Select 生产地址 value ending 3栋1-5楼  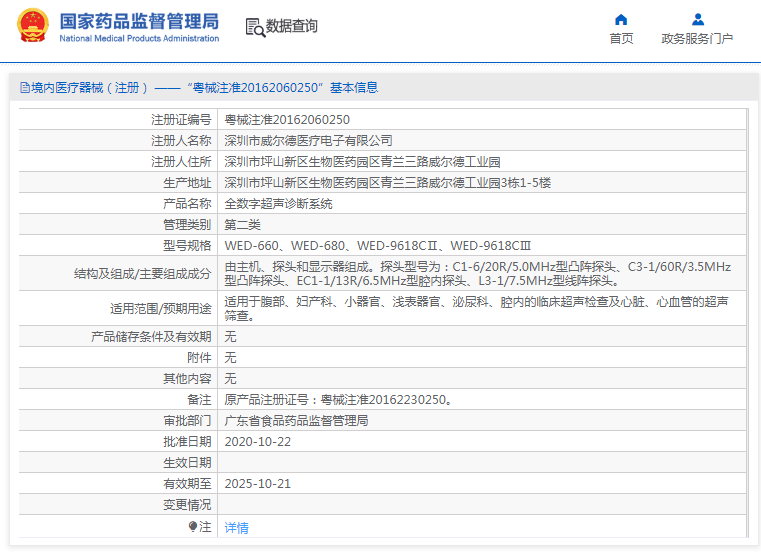click(x=387, y=183)
